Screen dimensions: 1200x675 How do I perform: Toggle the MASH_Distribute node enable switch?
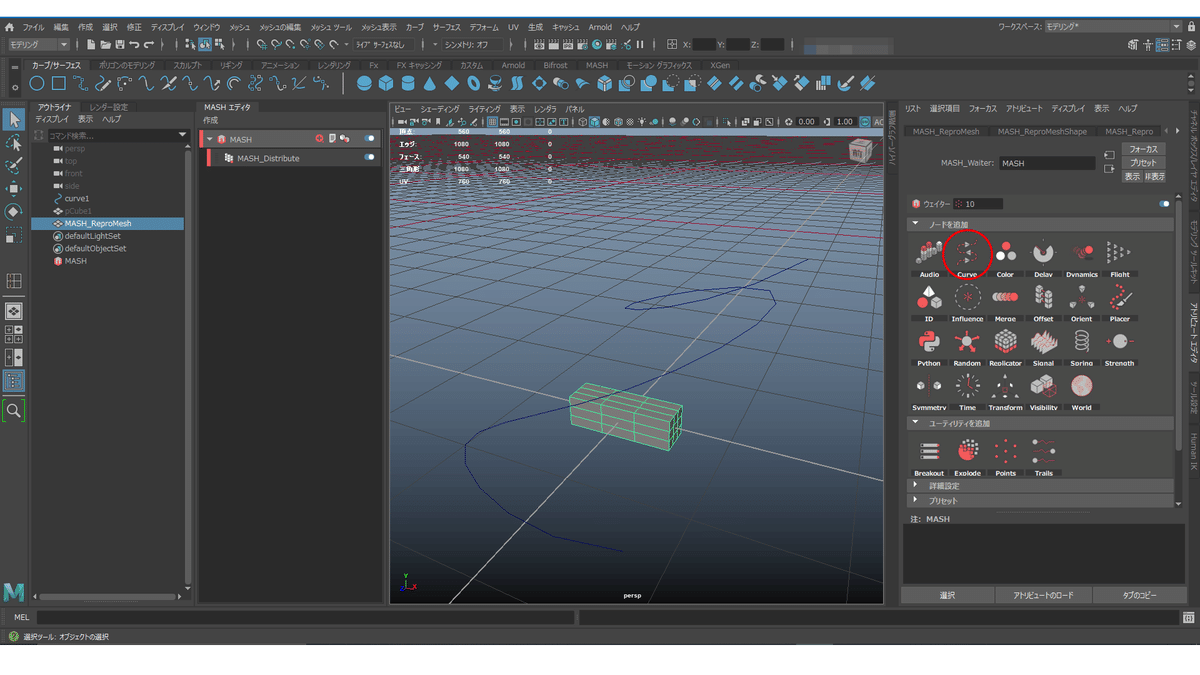[369, 157]
